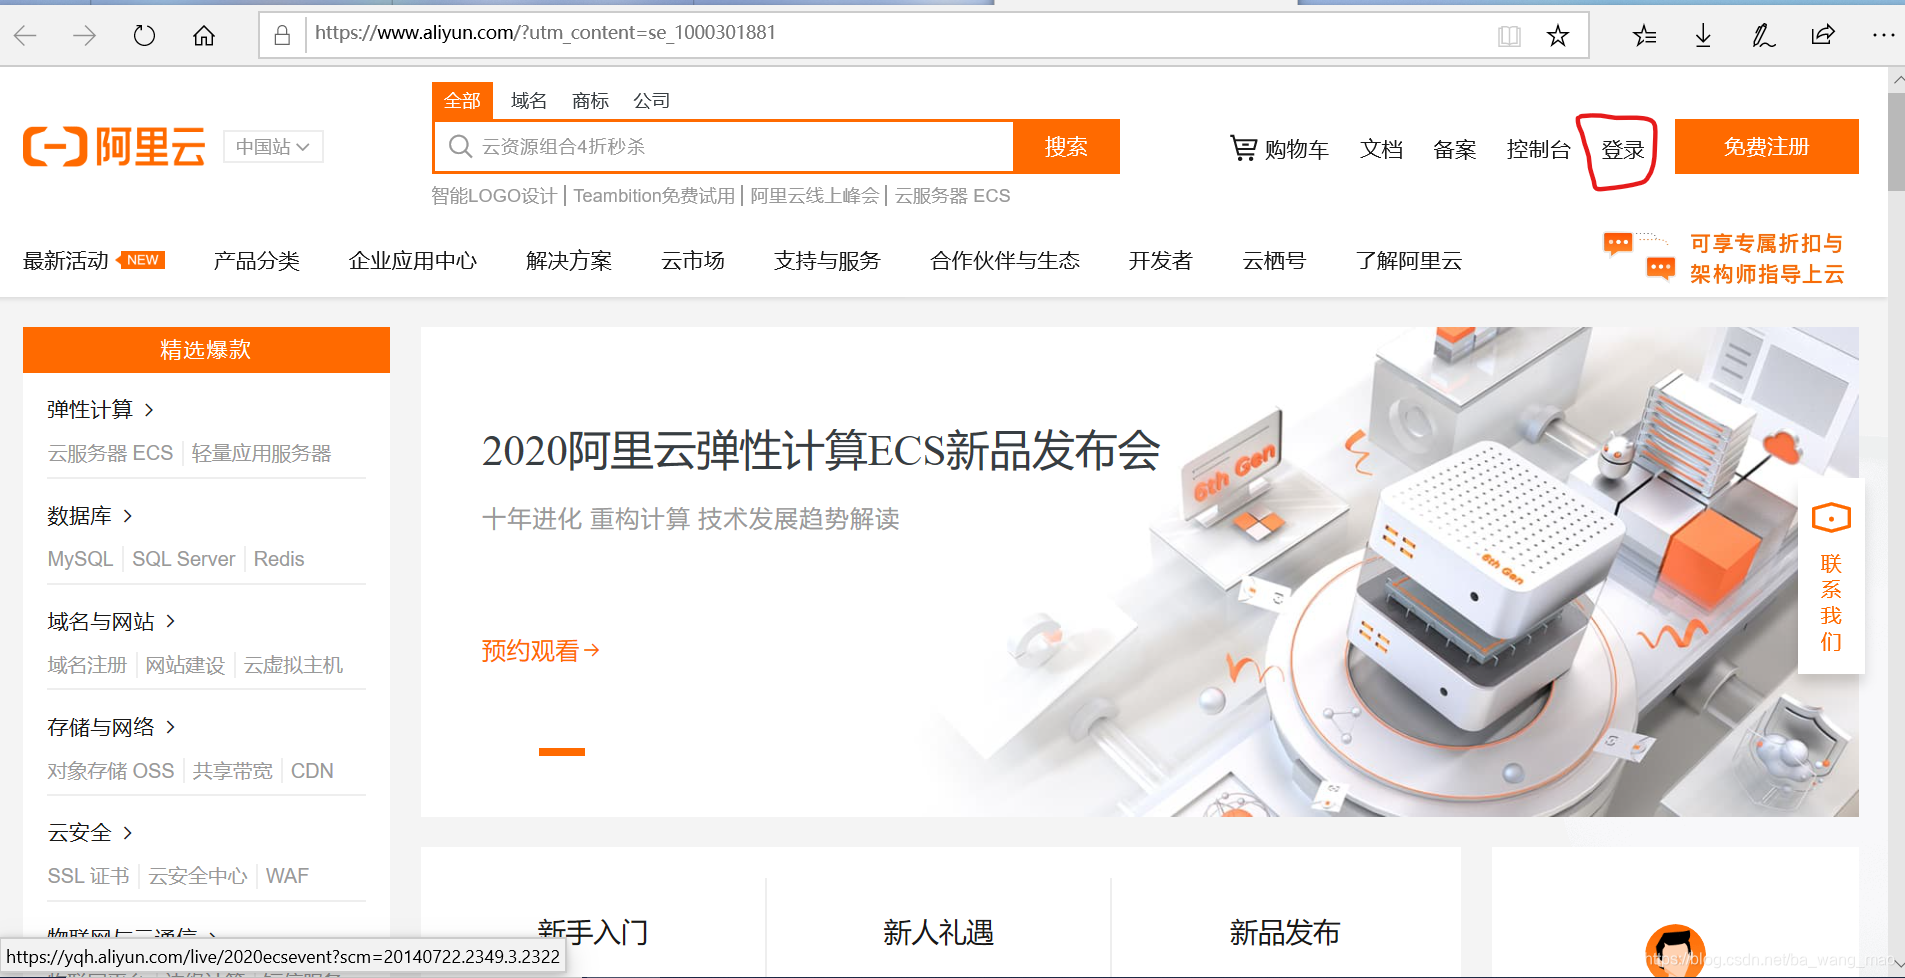This screenshot has width=1905, height=978.
Task: Open the 产品分类 menu
Action: (256, 261)
